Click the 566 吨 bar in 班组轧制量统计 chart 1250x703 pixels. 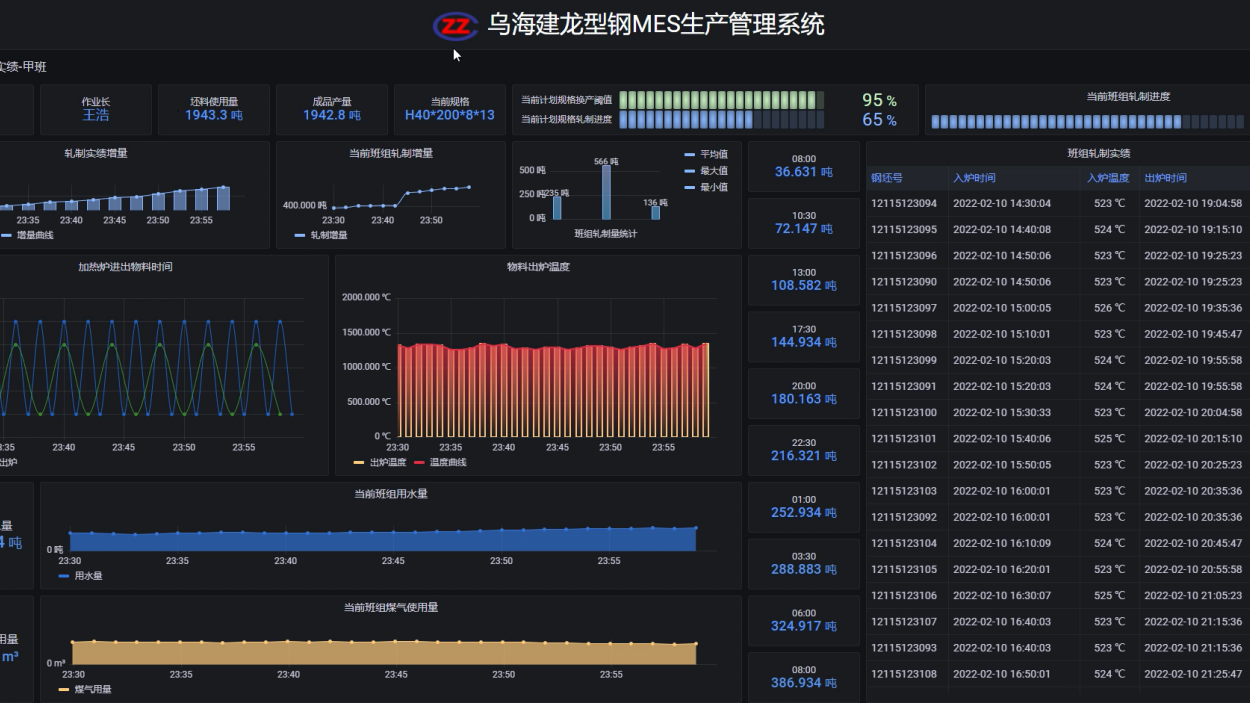(x=606, y=191)
